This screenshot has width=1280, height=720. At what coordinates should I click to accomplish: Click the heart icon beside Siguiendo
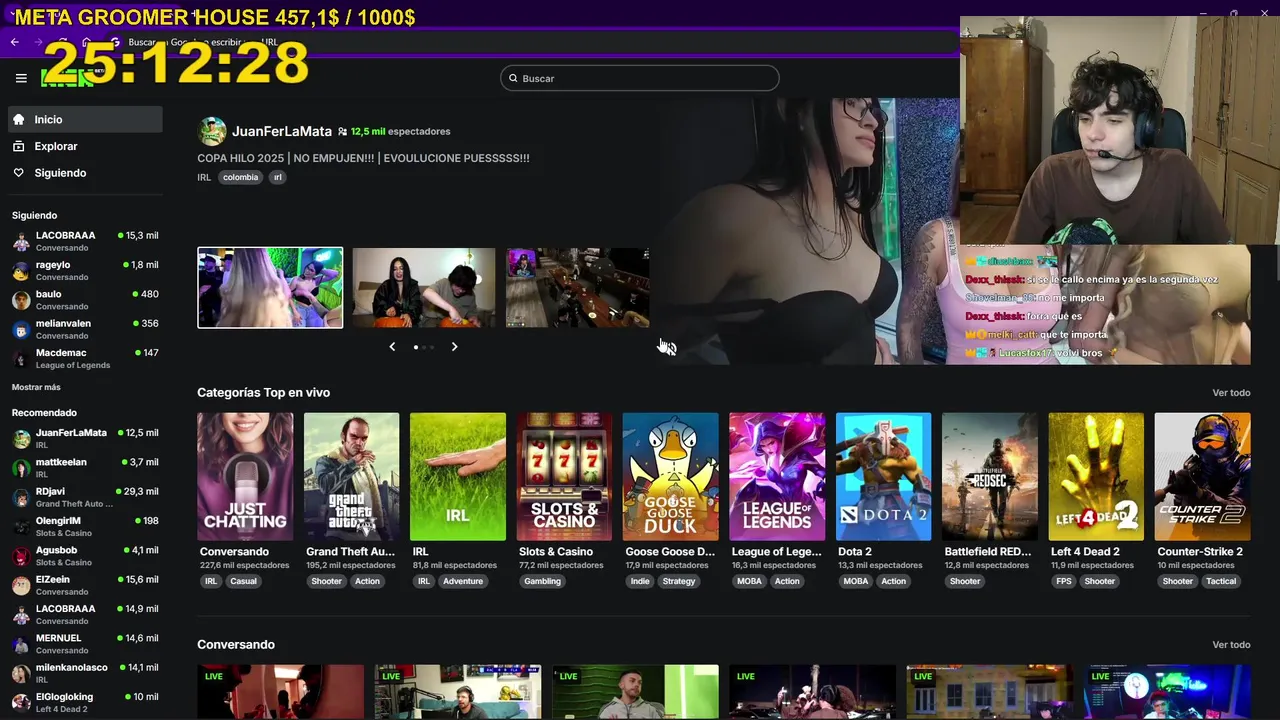(19, 173)
